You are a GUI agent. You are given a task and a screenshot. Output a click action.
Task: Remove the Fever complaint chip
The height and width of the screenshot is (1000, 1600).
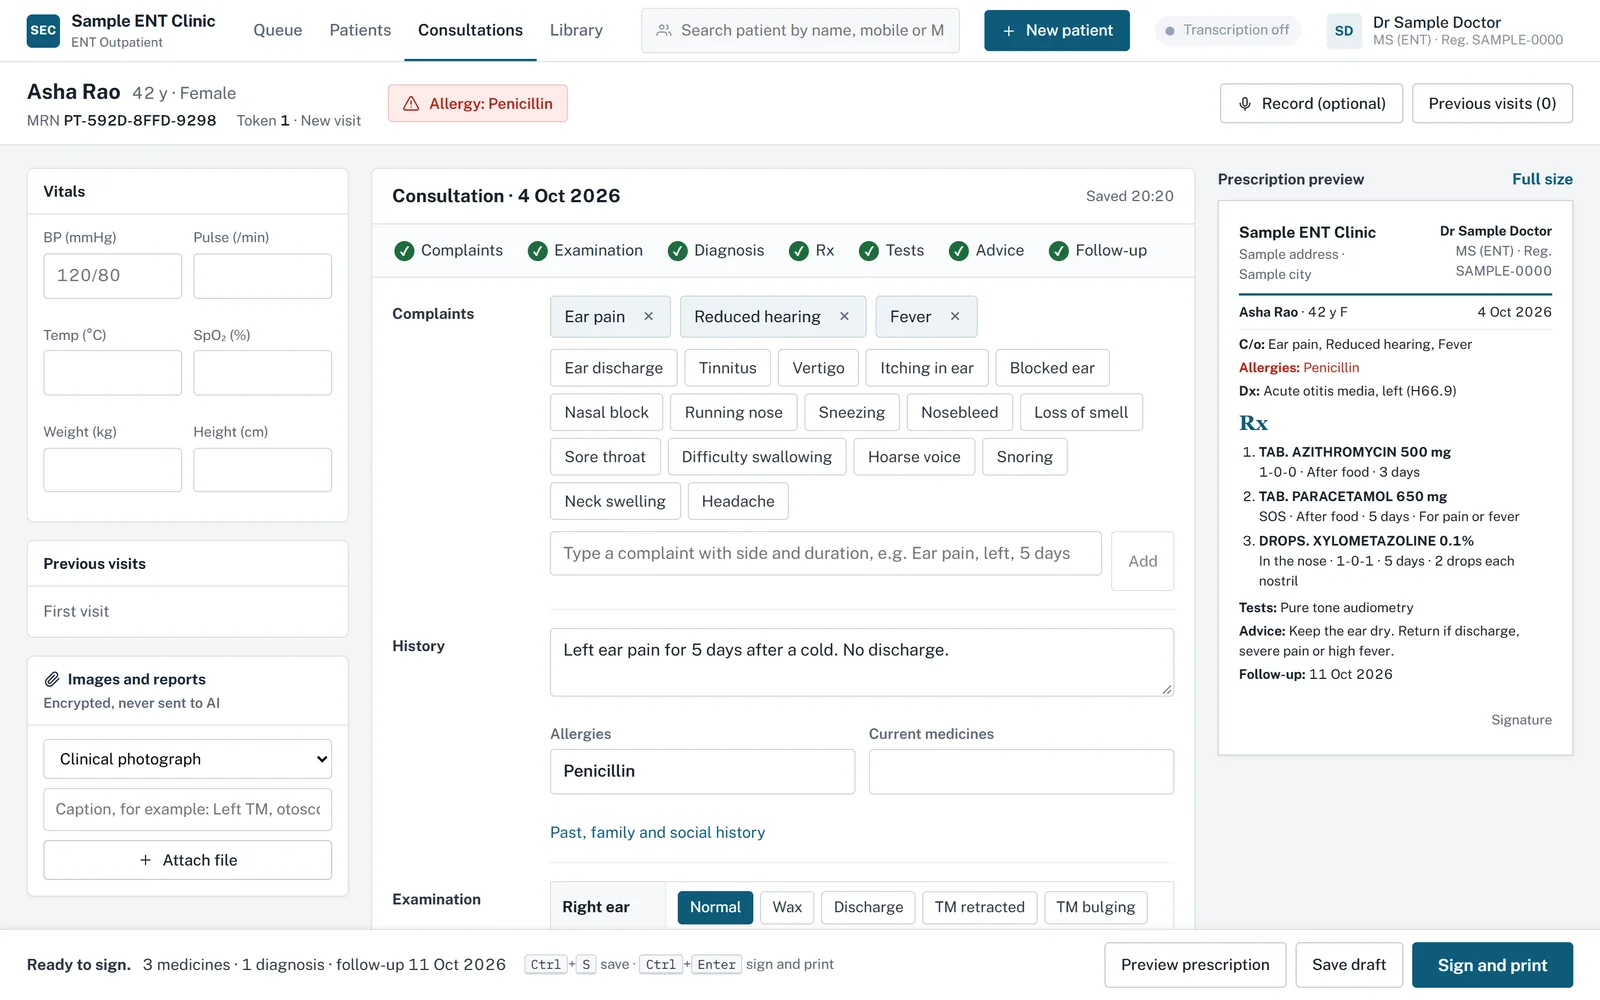click(955, 317)
